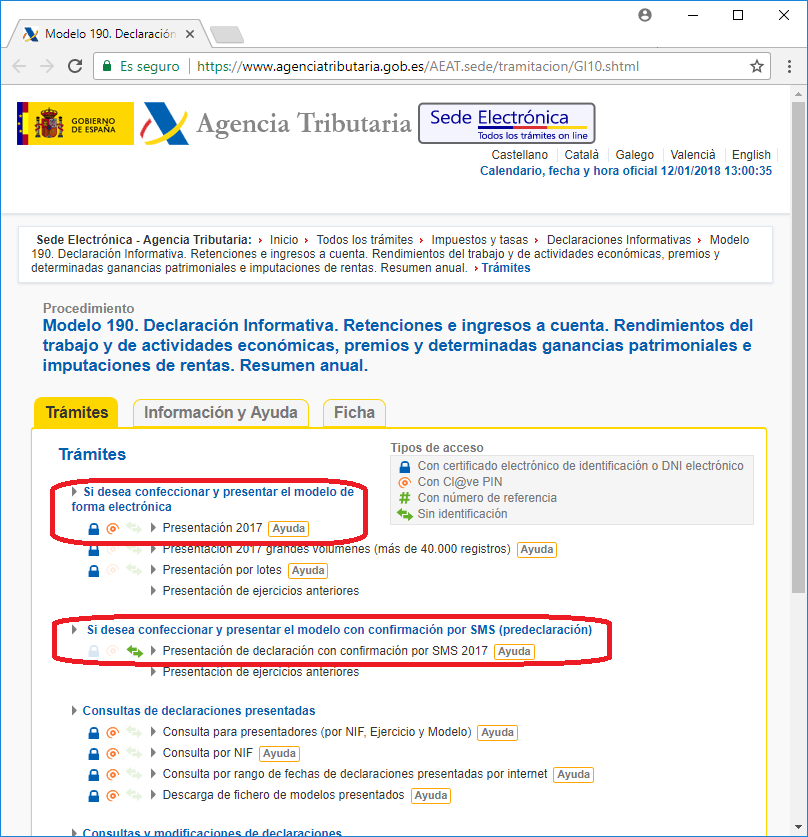The height and width of the screenshot is (837, 808).
Task: Switch to the Información y Ayuda tab
Action: click(x=220, y=413)
